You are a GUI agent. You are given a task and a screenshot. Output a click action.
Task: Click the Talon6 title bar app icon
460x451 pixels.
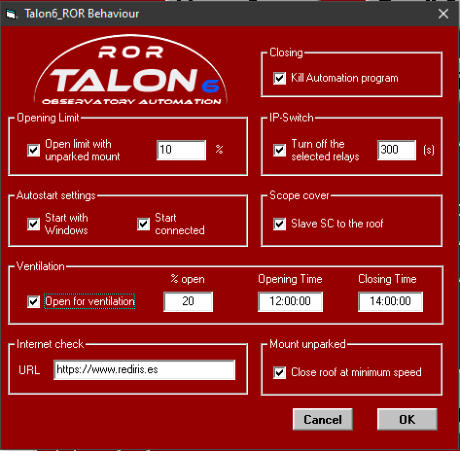click(x=11, y=14)
